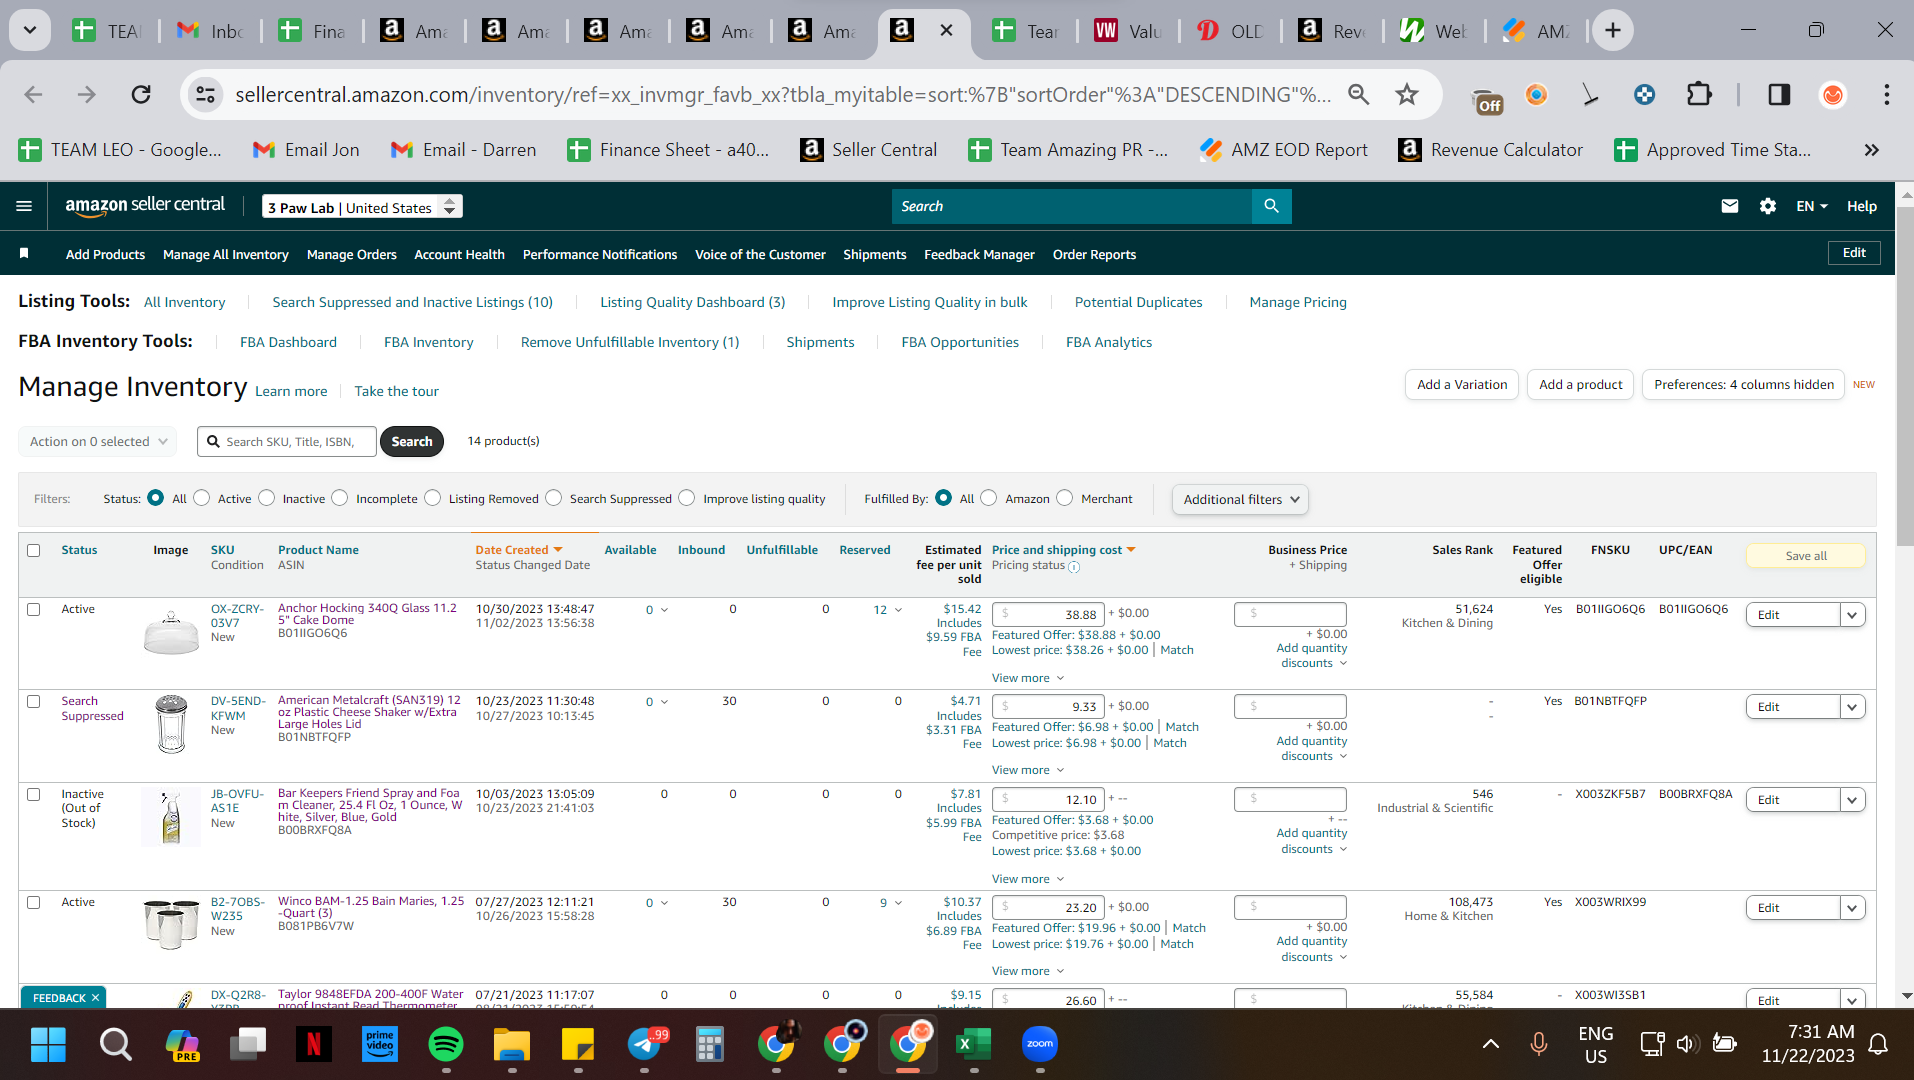Open Manage Orders menu item

pos(351,255)
